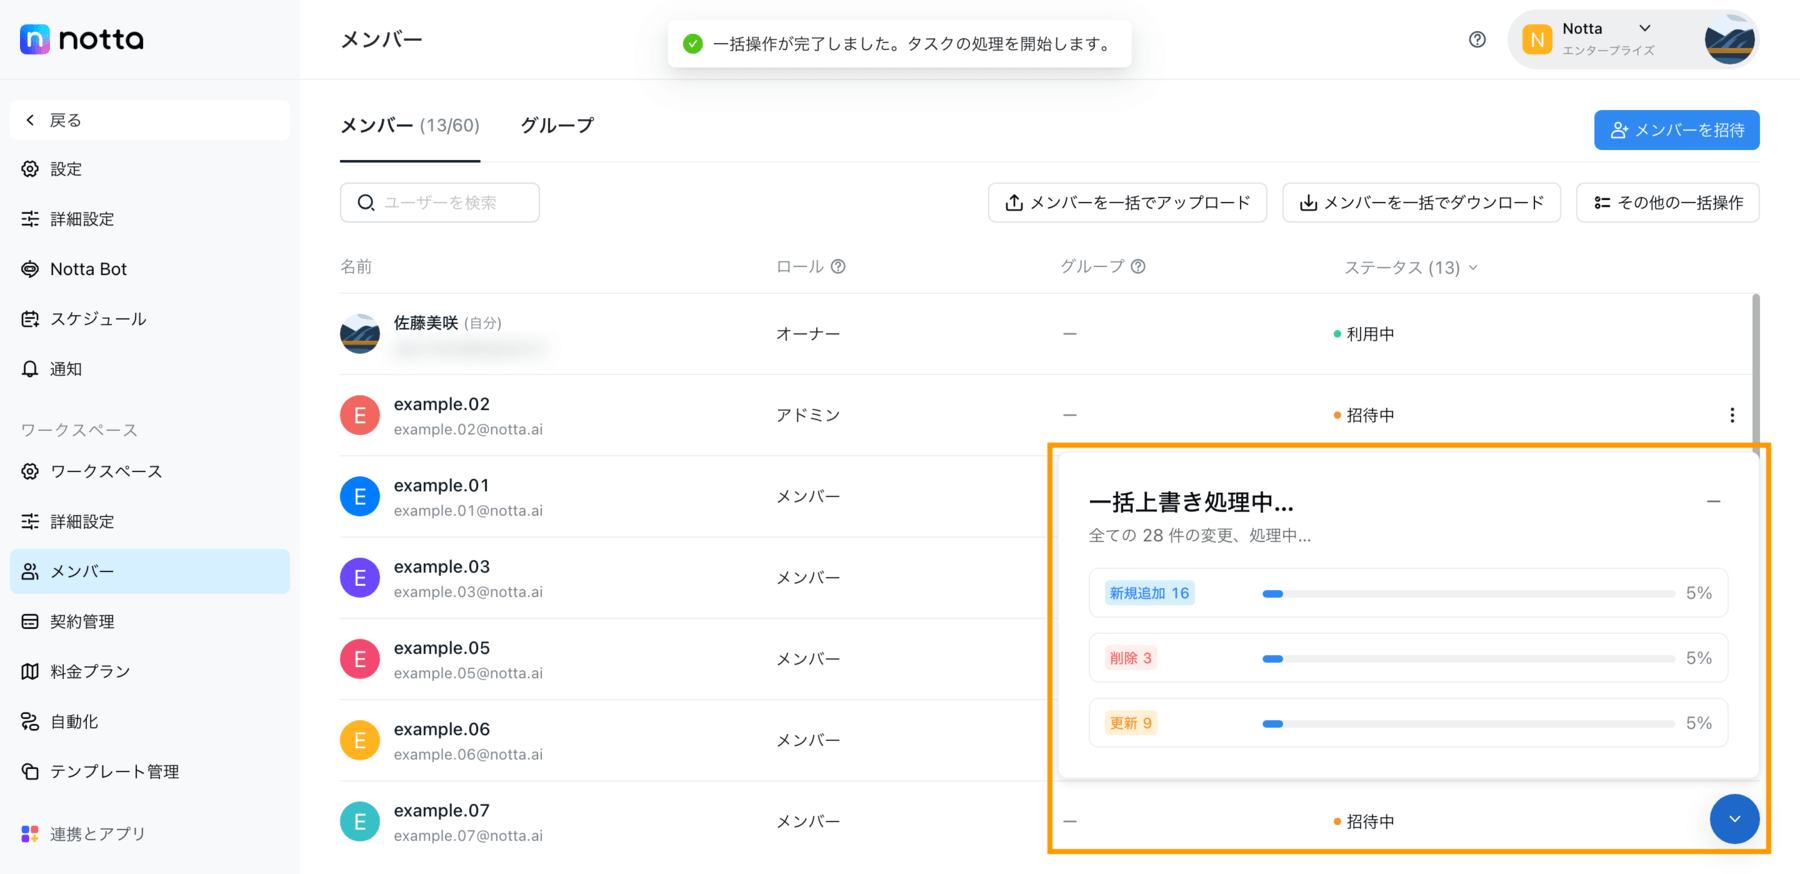The image size is (1800, 874).
Task: Click the card icon beside 契約管理
Action: 30,621
